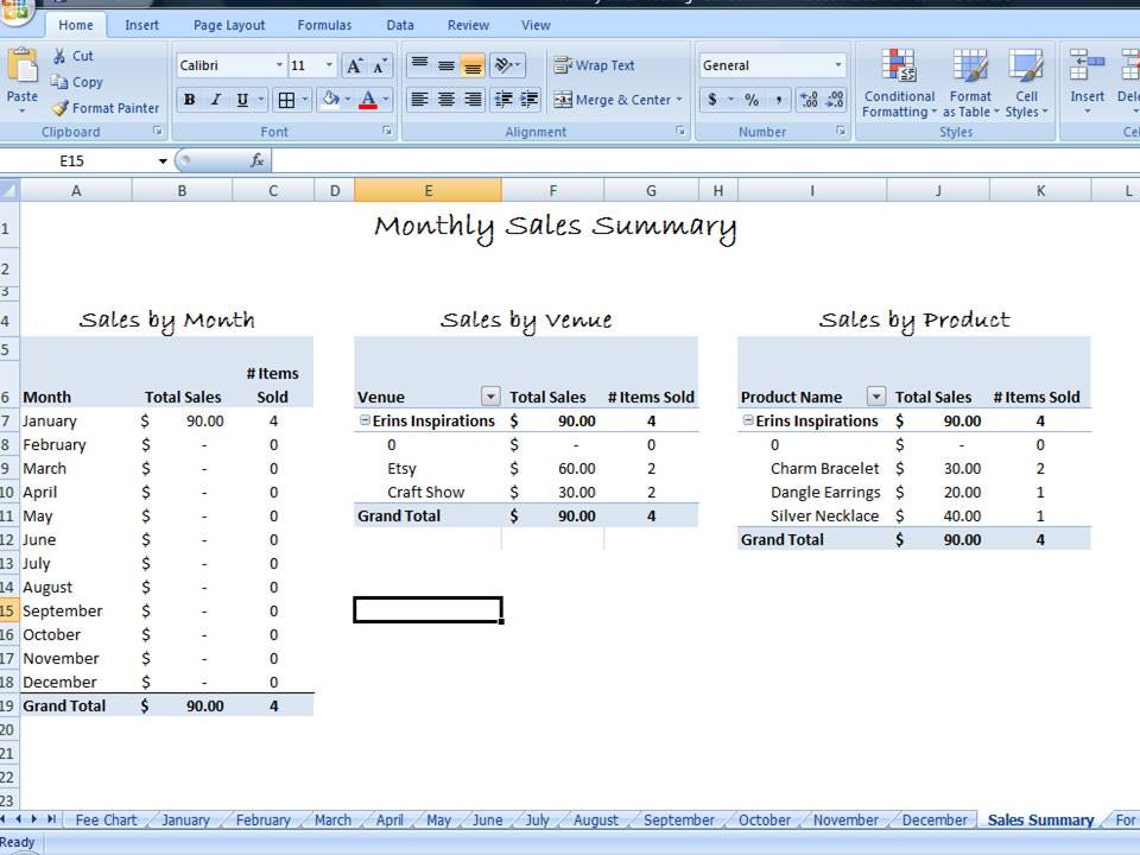The height and width of the screenshot is (855, 1140).
Task: Open the Number Format dropdown showing General
Action: (x=772, y=65)
